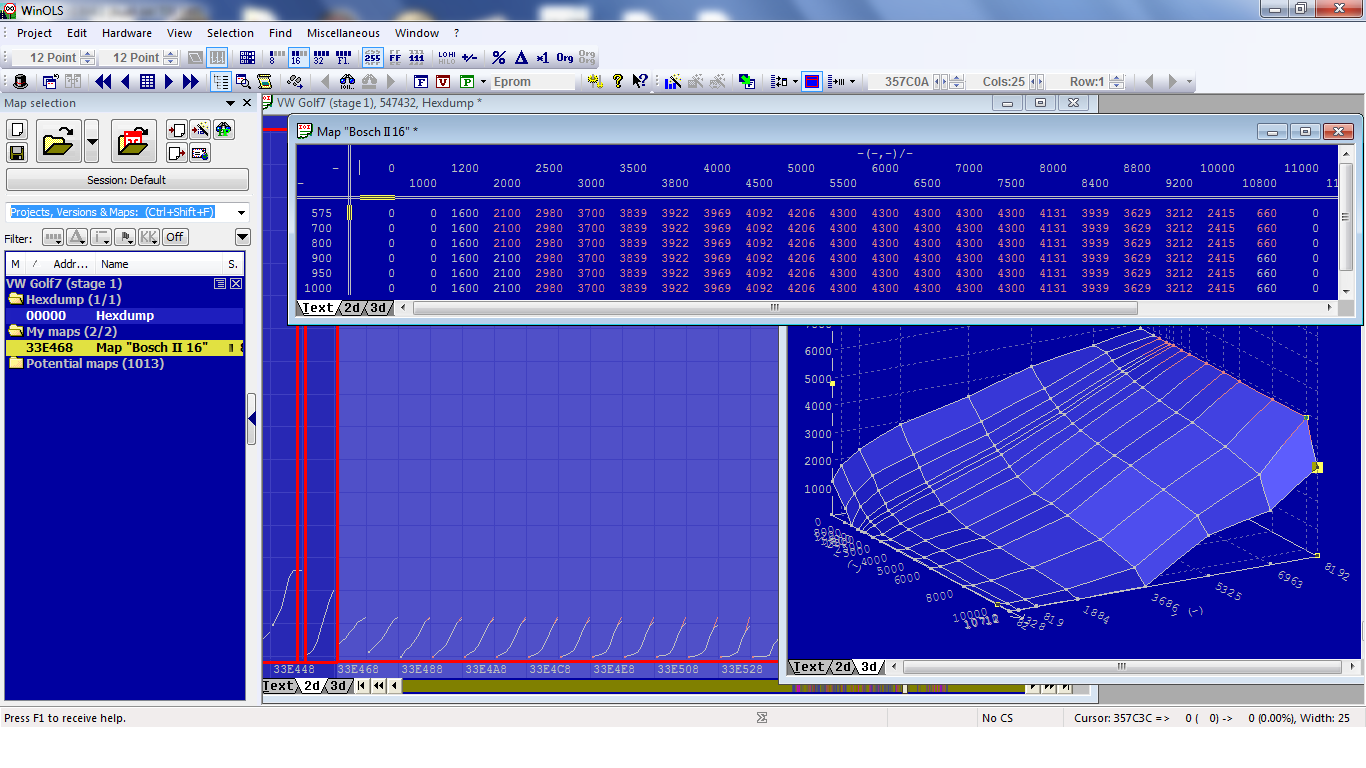Click the save floppy disk icon
1366x768 pixels.
click(x=17, y=152)
